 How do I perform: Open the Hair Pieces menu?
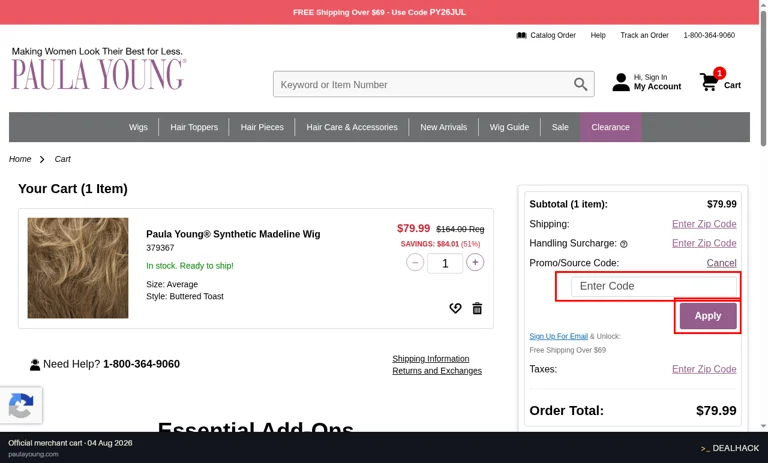click(262, 127)
